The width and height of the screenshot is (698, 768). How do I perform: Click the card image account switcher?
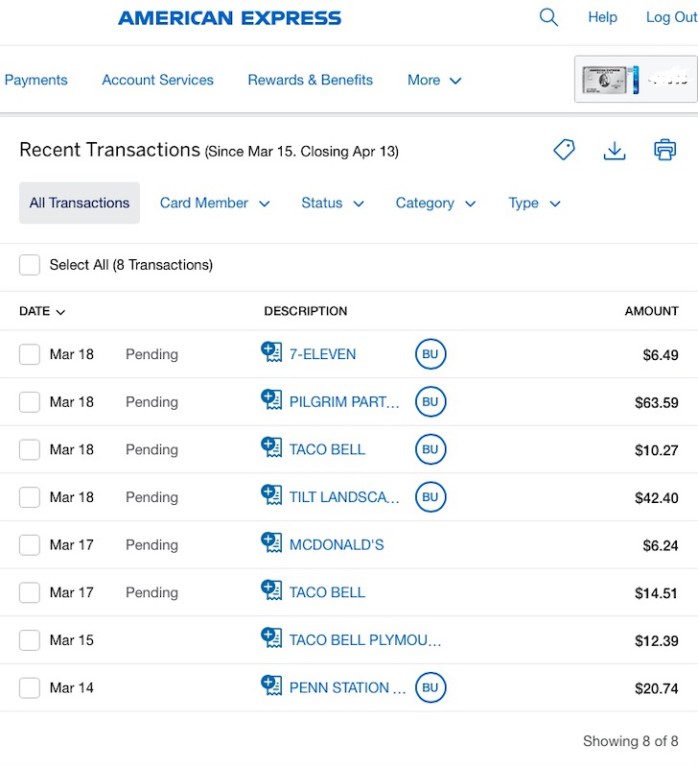pyautogui.click(x=635, y=80)
